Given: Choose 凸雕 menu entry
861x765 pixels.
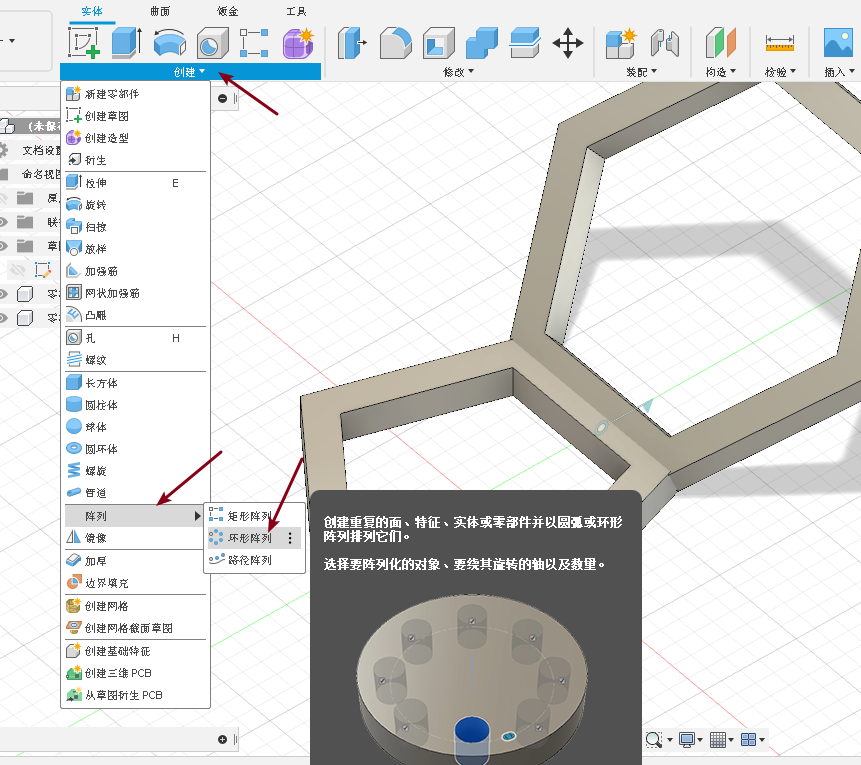Looking at the screenshot, I should click(x=136, y=315).
